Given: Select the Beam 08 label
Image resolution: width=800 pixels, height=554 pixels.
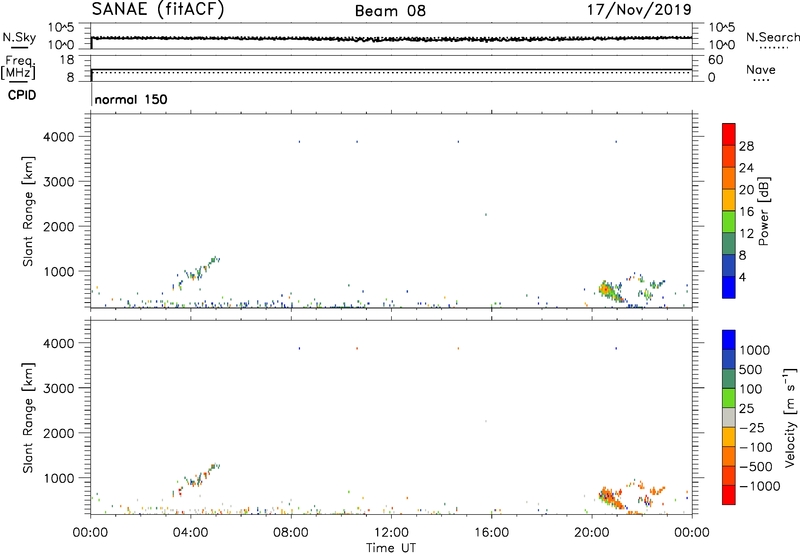Looking at the screenshot, I should coord(390,11).
